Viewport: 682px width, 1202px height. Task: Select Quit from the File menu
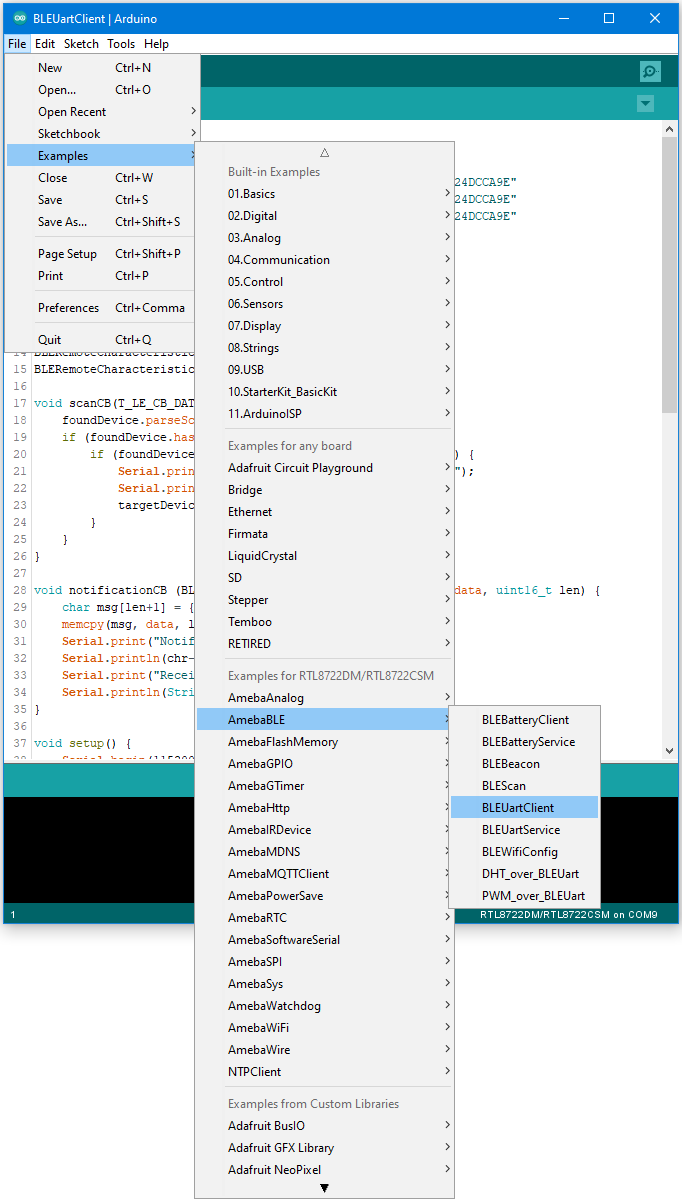[51, 340]
